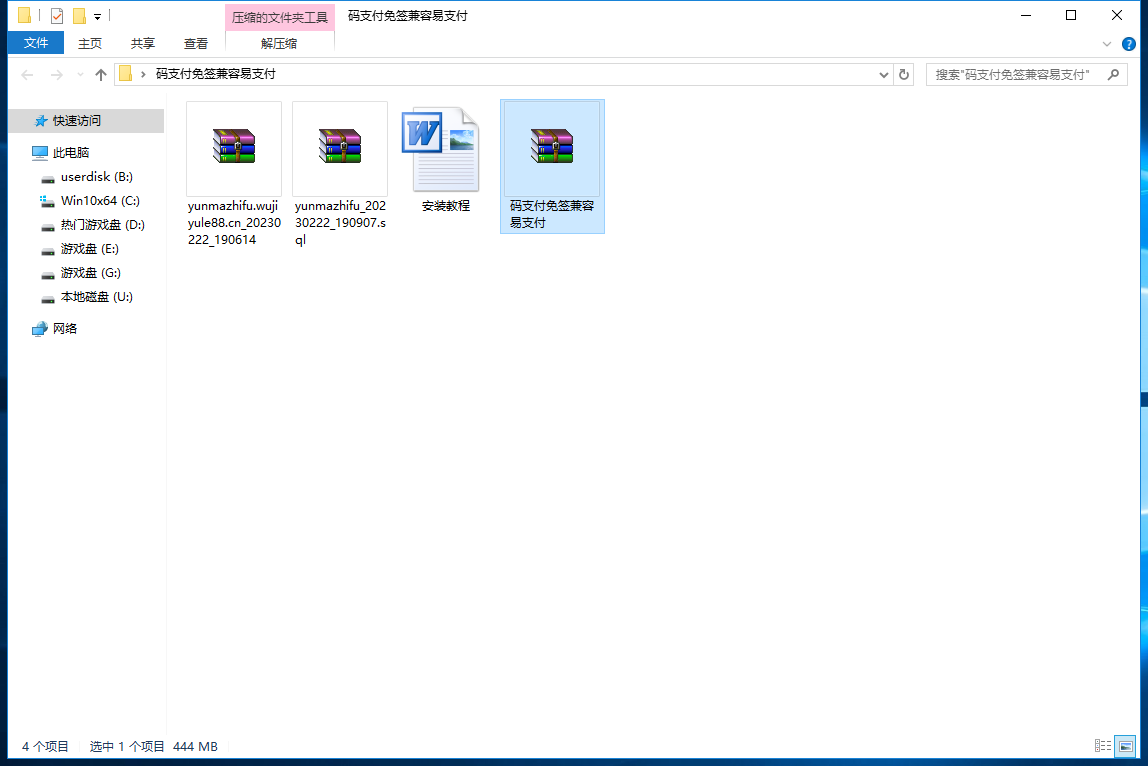
Task: Open the 共享 ribbon tab
Action: tap(143, 43)
